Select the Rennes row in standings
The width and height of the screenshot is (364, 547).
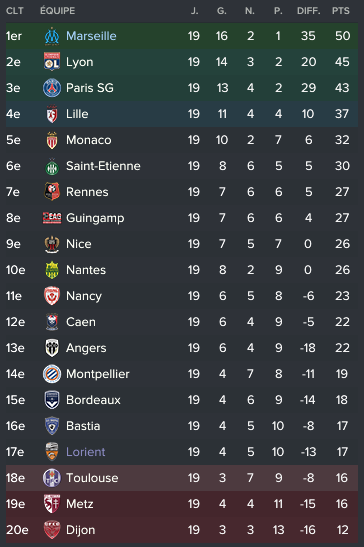(x=182, y=192)
